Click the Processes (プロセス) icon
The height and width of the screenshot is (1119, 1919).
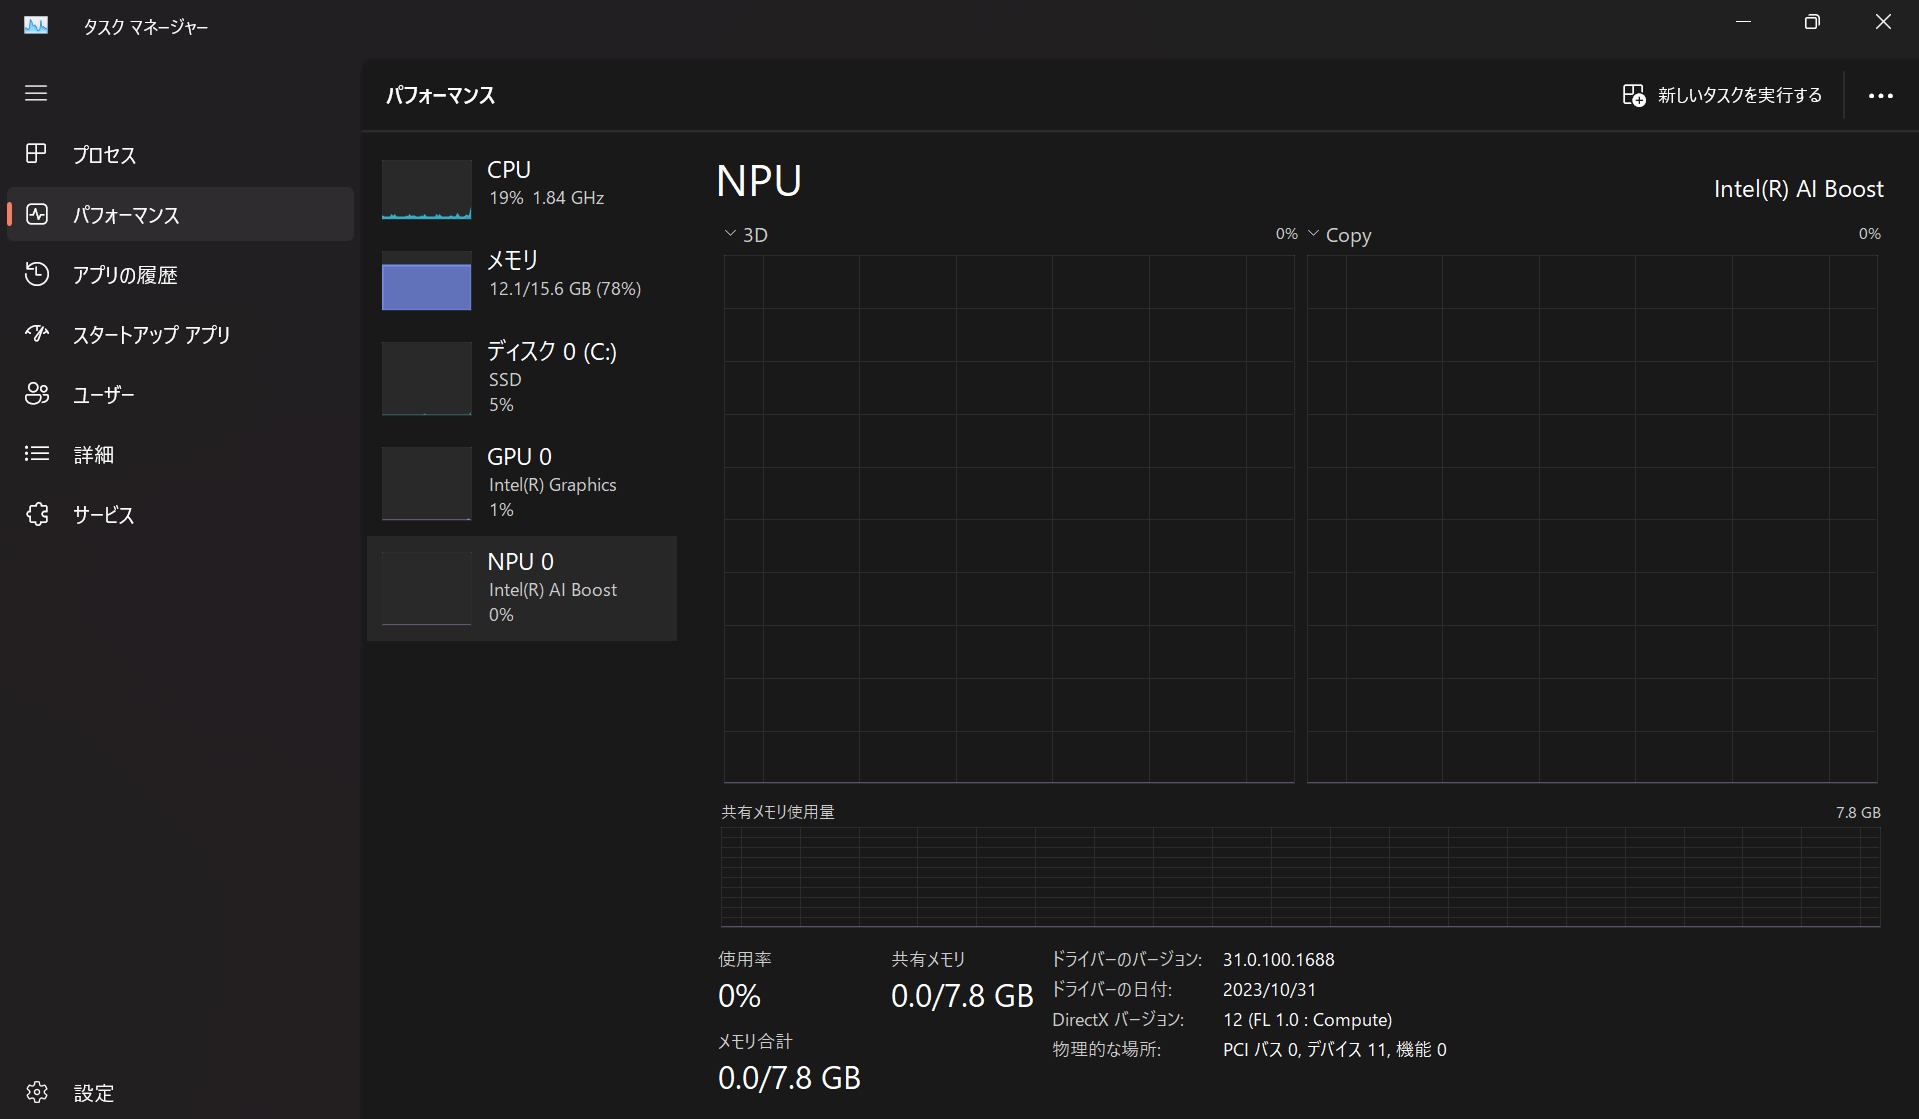point(36,153)
